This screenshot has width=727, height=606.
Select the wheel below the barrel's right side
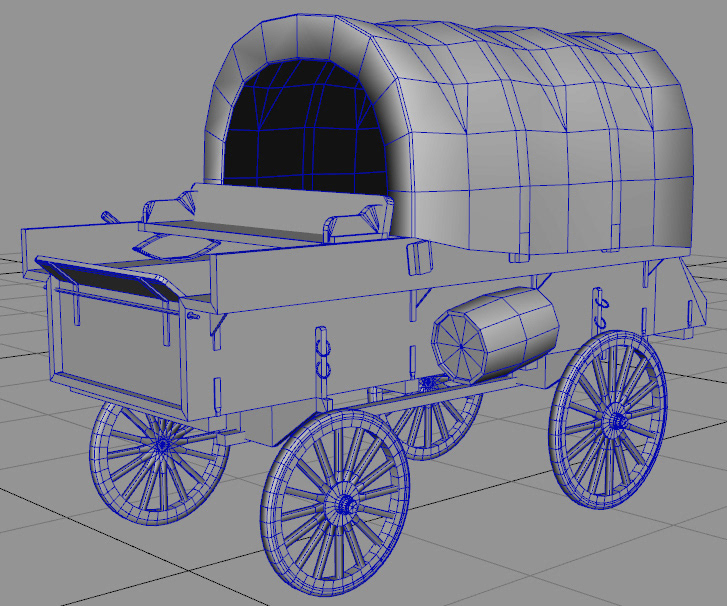[x=608, y=420]
